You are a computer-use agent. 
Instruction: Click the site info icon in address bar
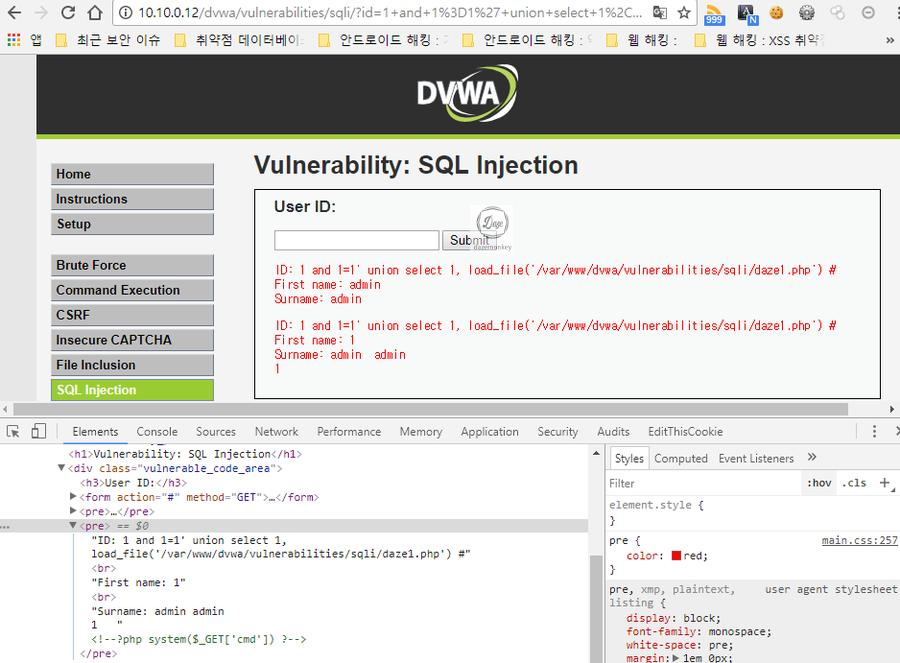click(x=126, y=13)
